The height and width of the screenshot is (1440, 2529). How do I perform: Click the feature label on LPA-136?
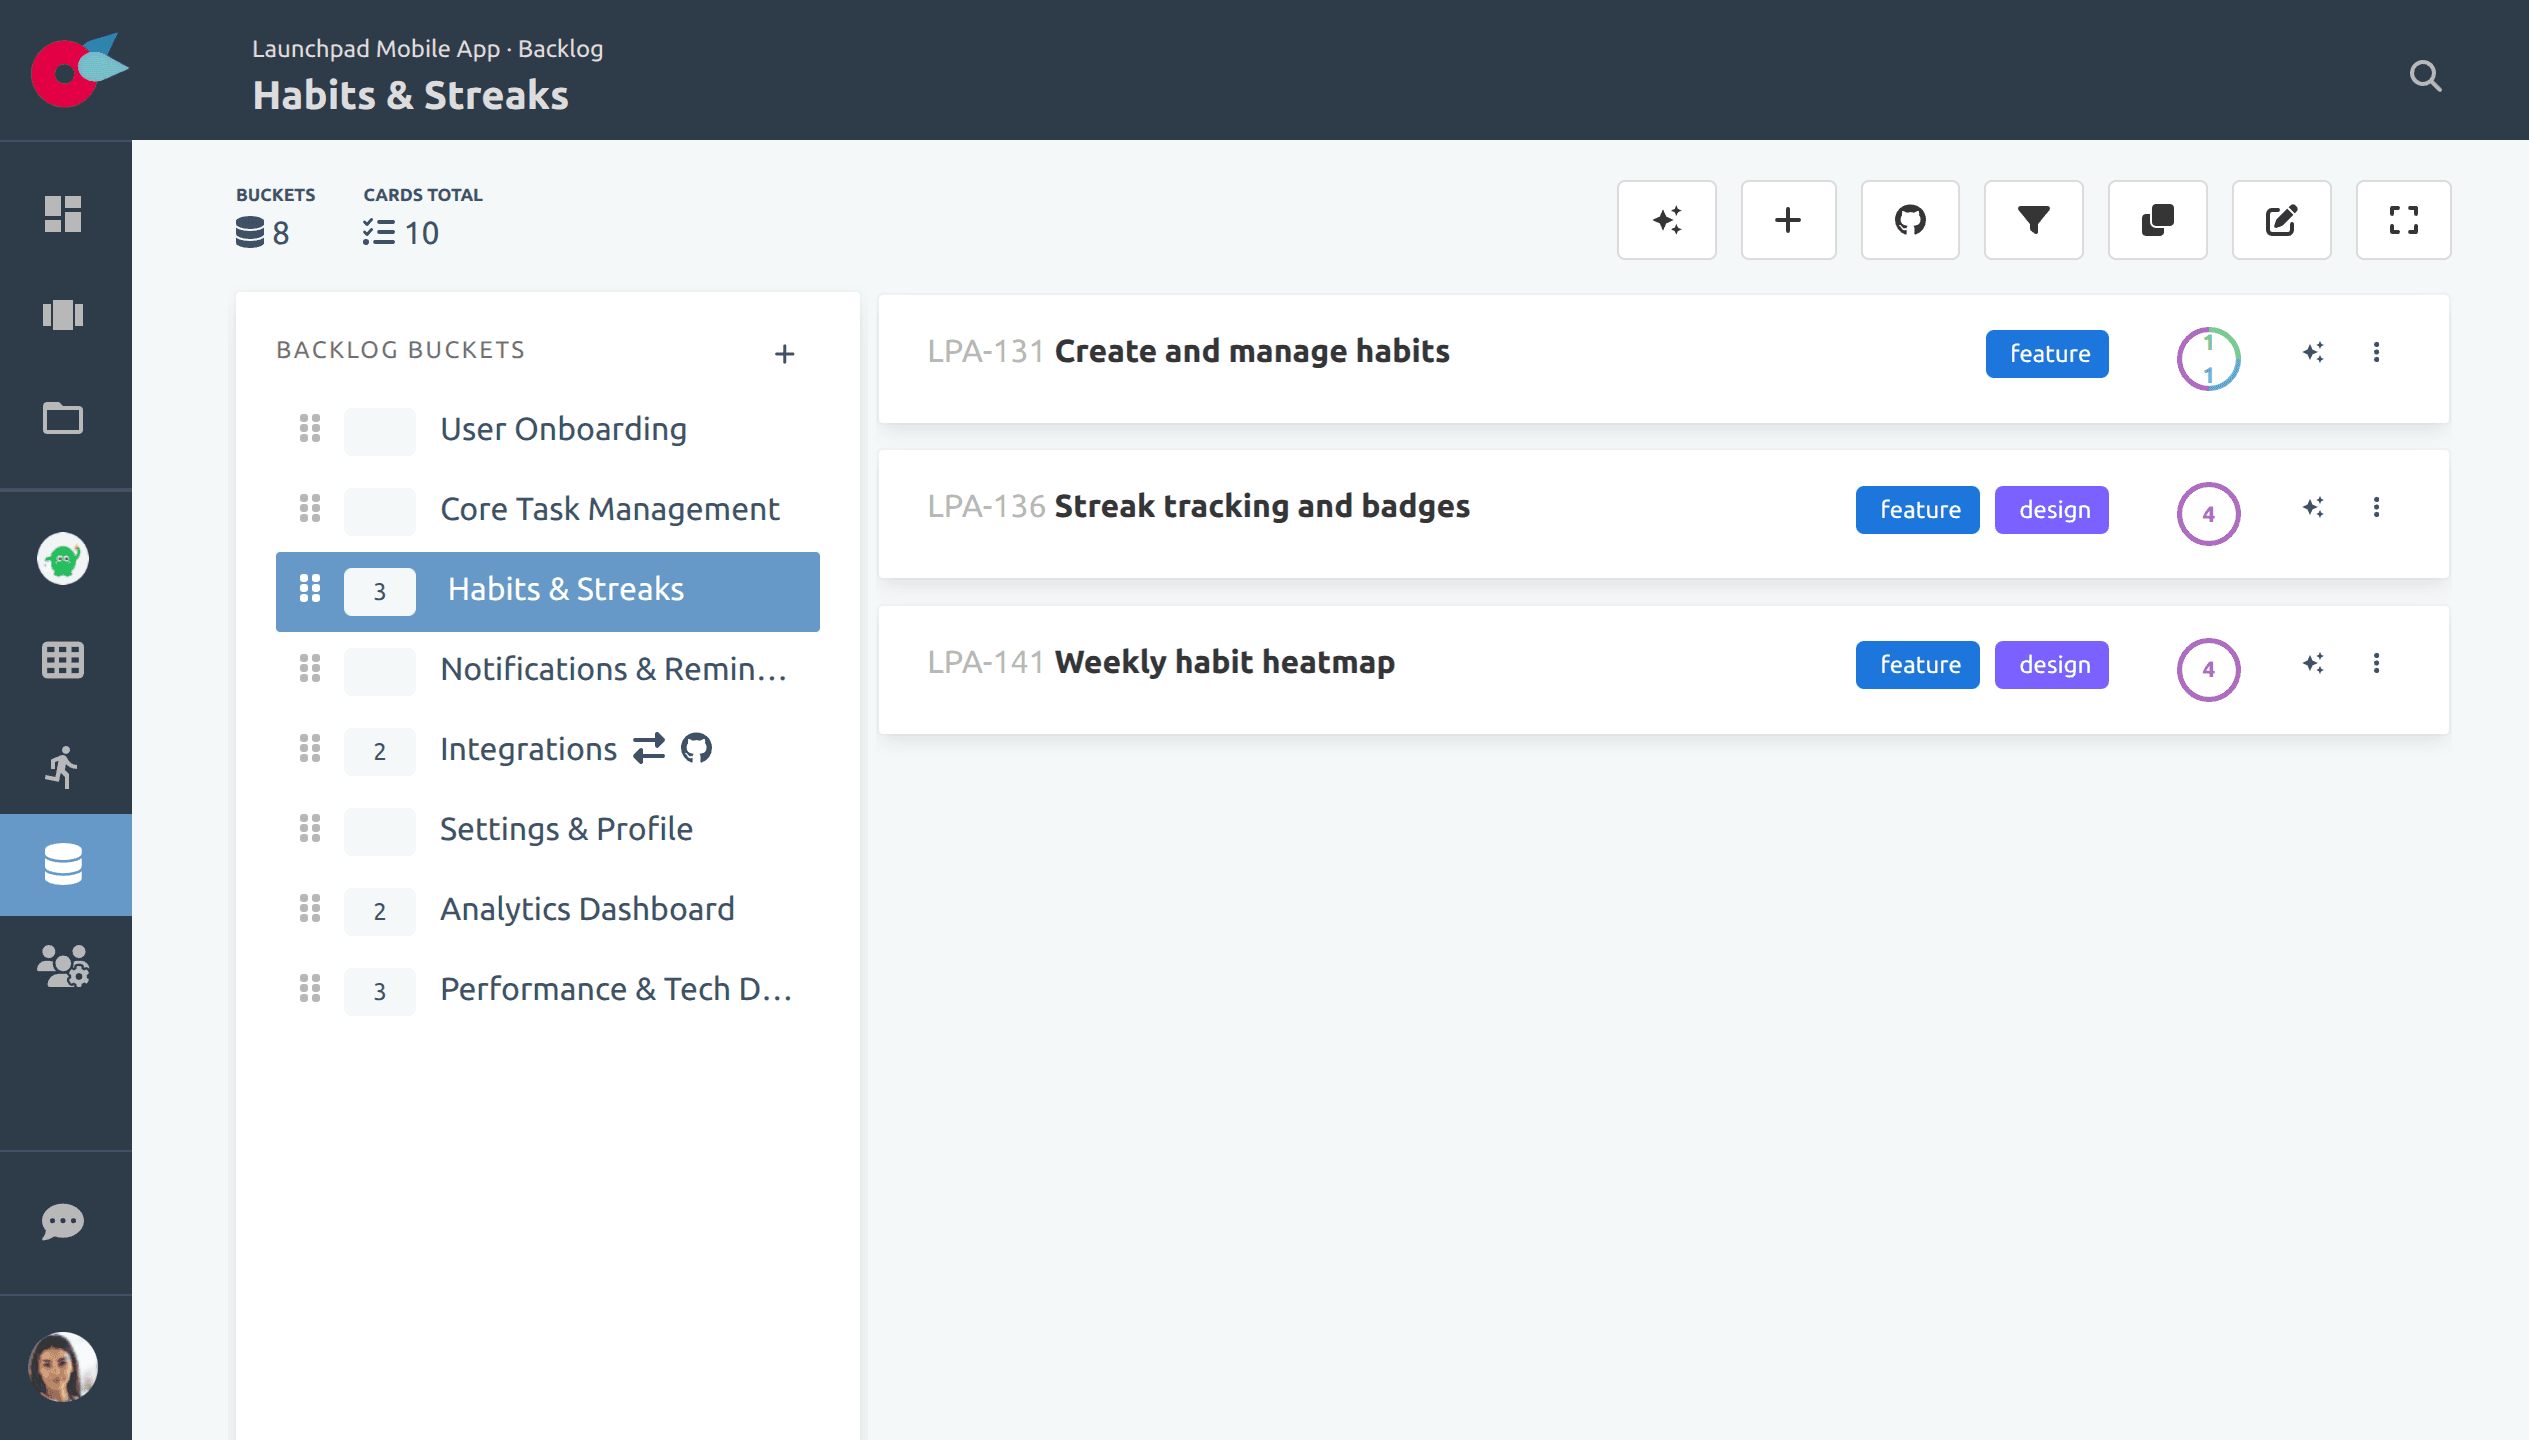[x=1916, y=509]
